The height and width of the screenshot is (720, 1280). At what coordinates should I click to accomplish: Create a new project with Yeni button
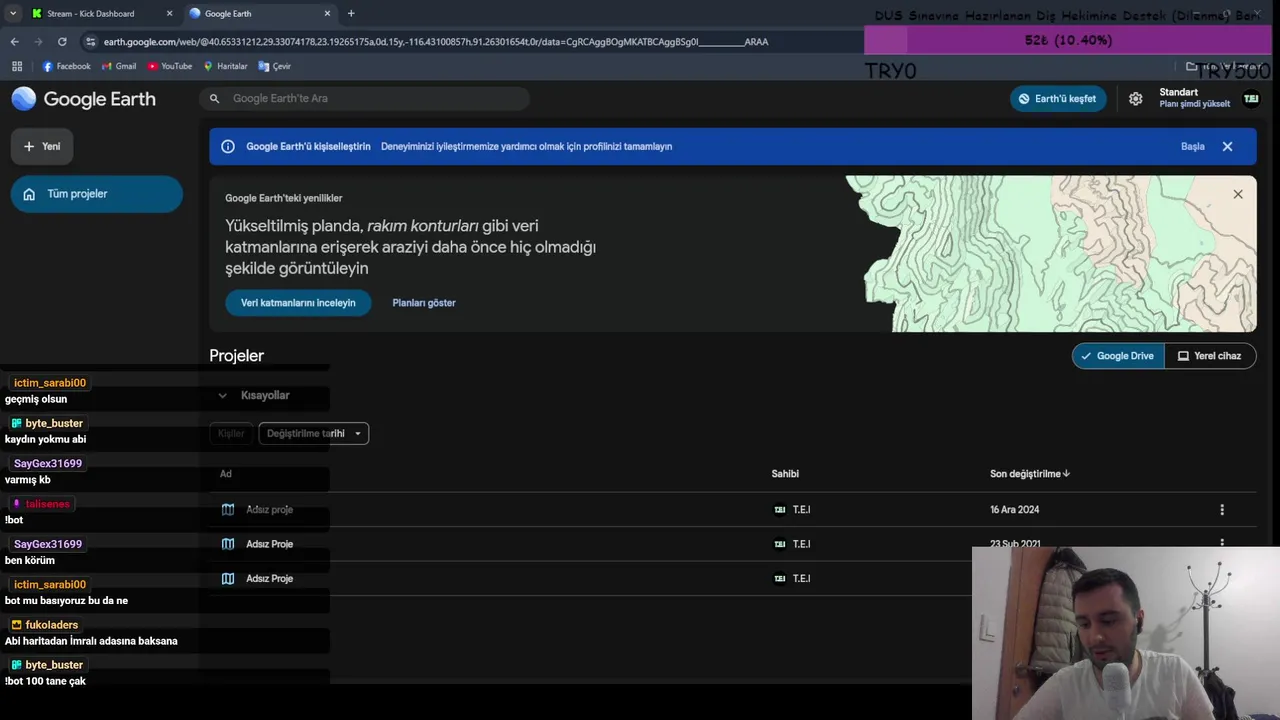point(42,147)
